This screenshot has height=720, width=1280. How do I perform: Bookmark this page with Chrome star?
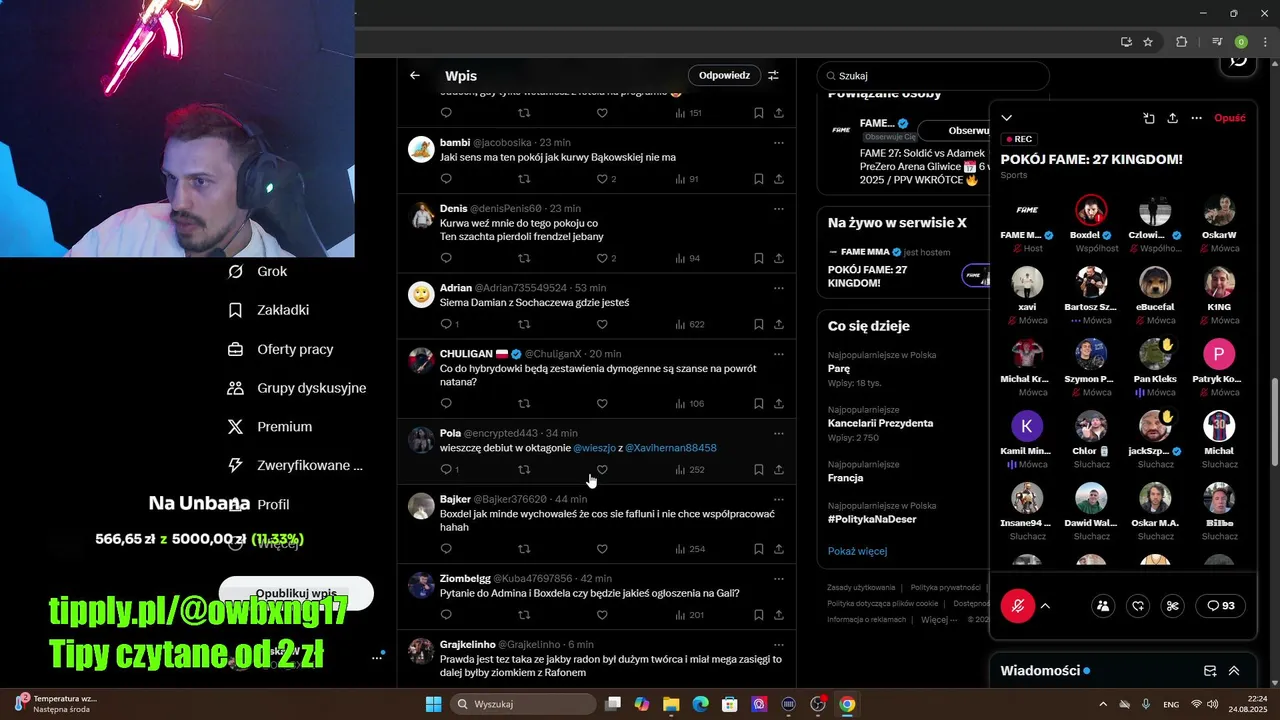pos(1148,42)
